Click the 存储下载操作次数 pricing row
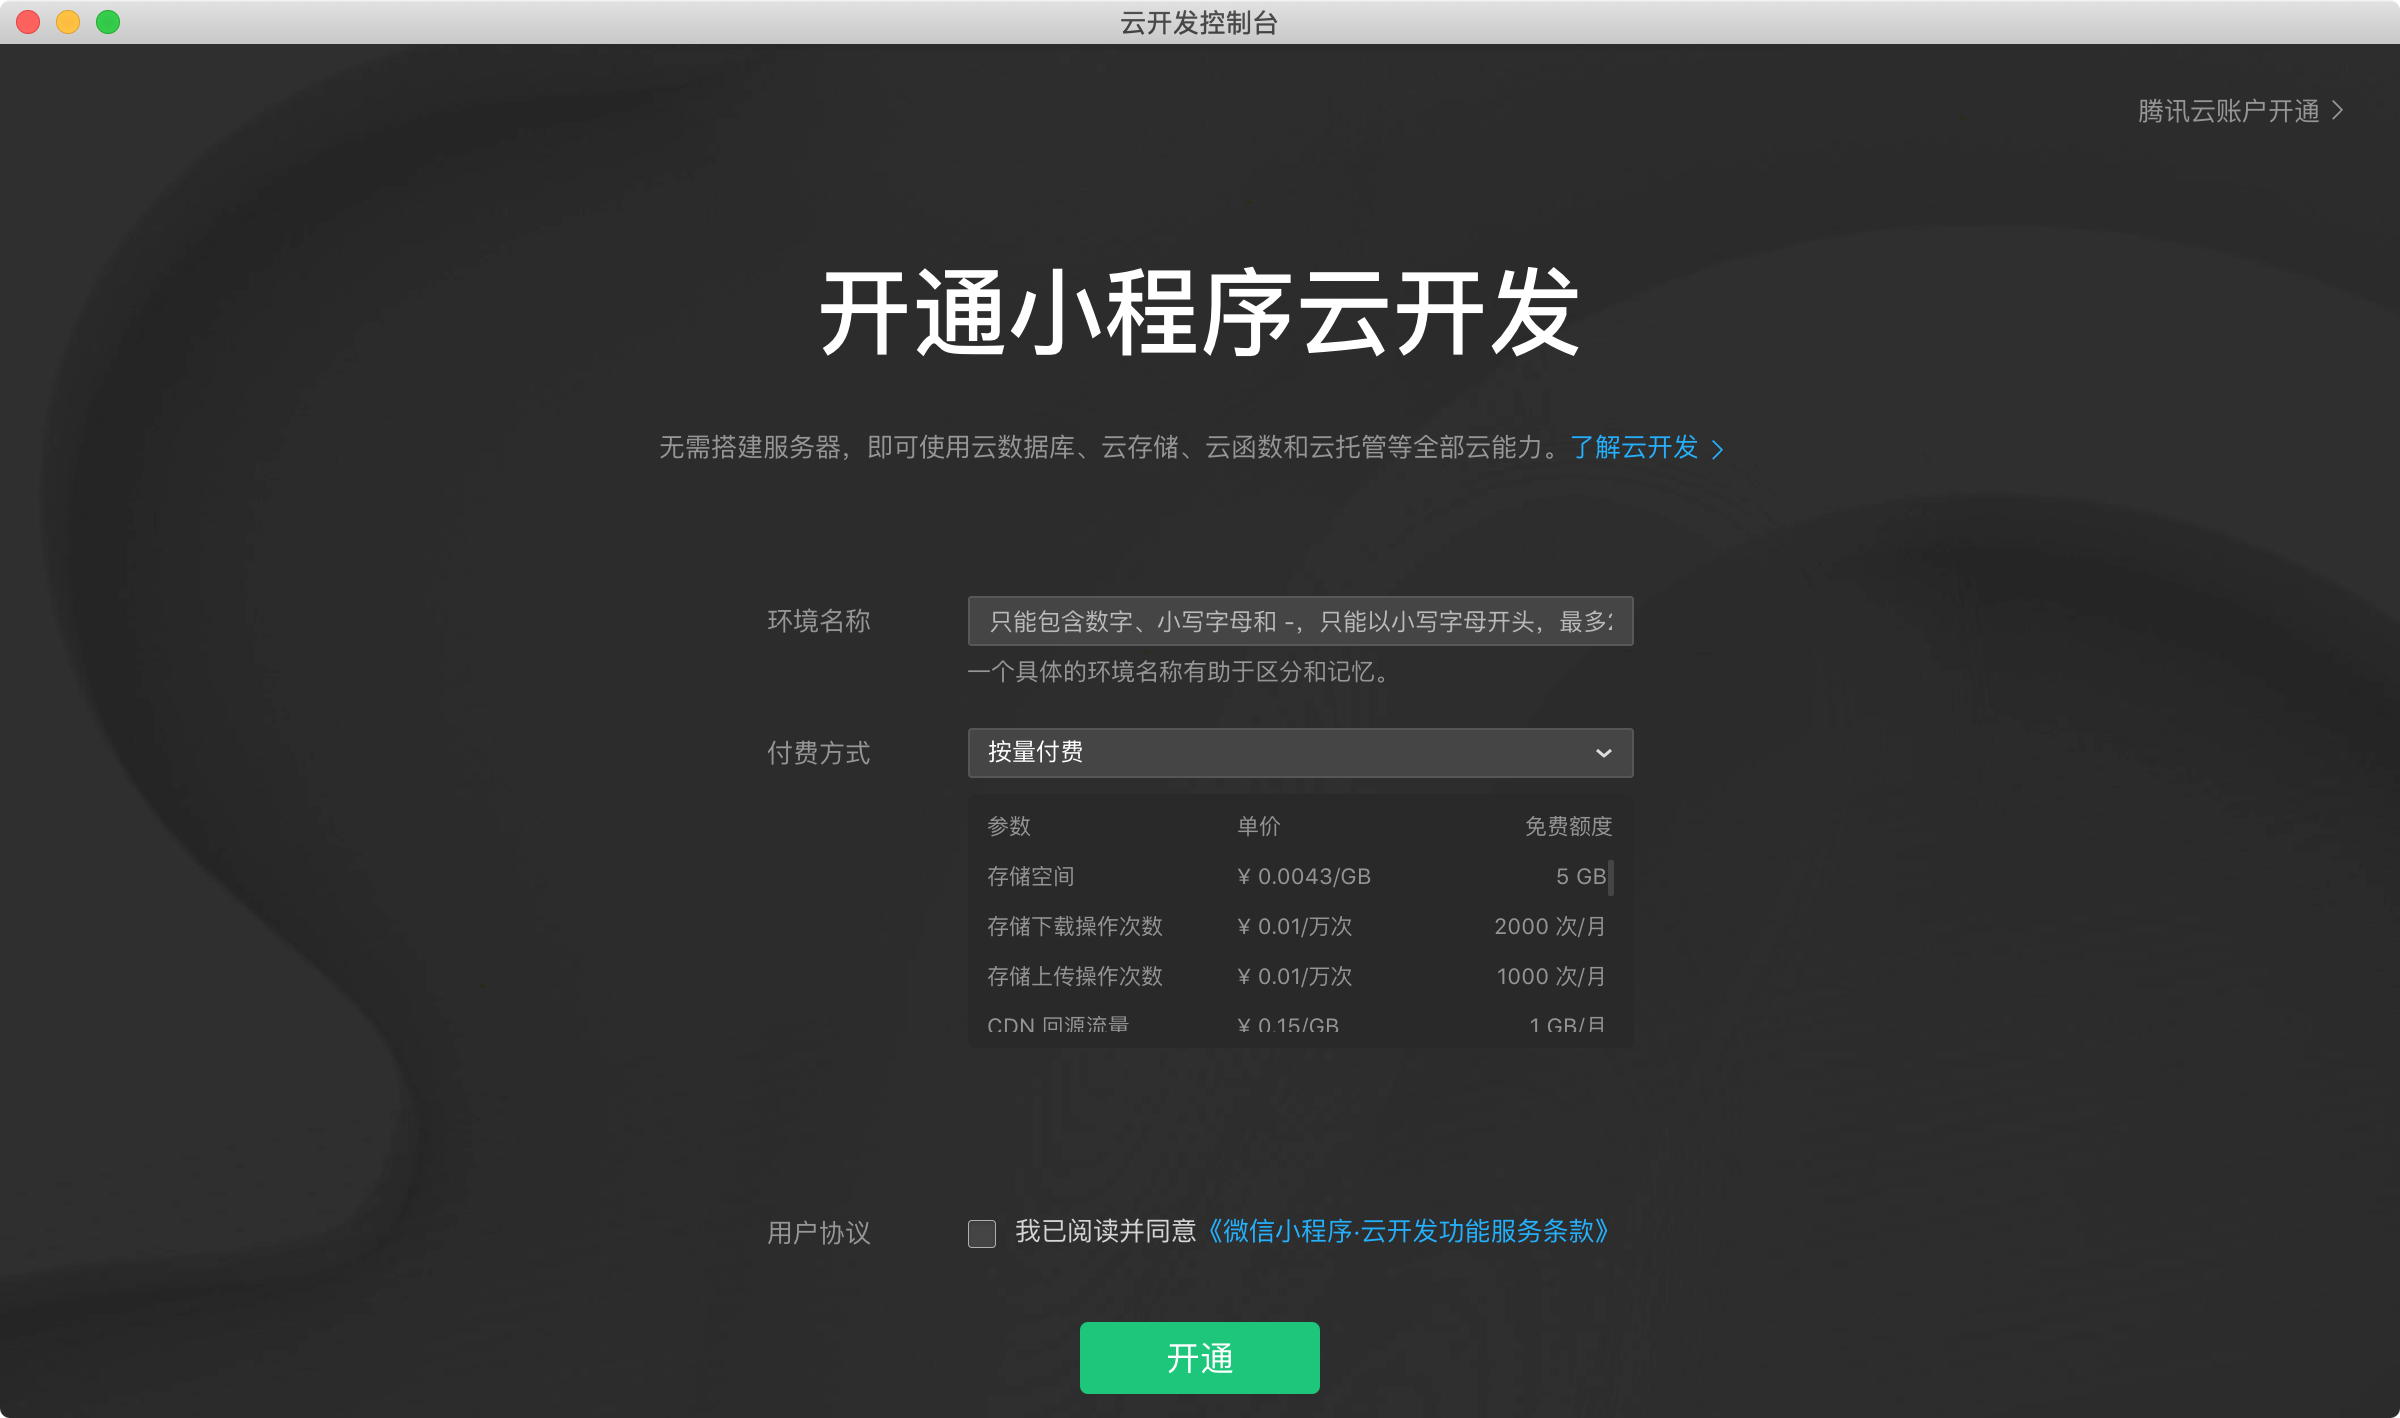Screen dimensions: 2400x1418 [1075, 927]
